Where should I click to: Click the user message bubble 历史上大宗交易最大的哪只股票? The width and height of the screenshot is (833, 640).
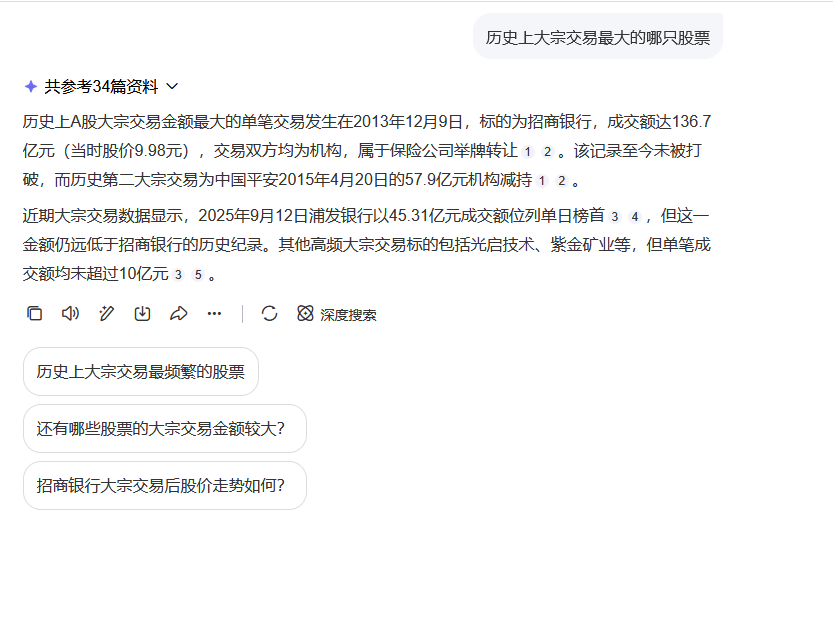coord(598,37)
